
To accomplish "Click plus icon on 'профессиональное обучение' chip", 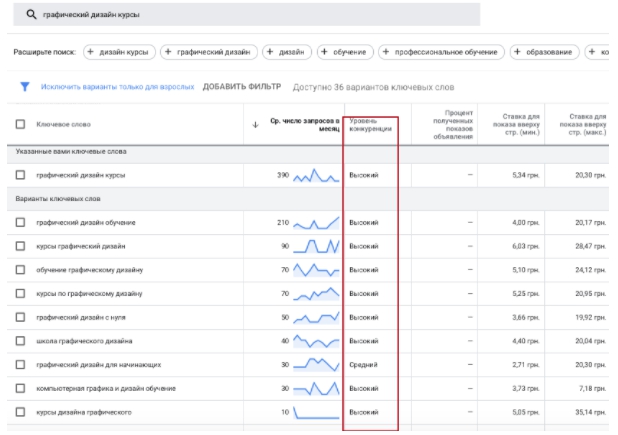I will [386, 52].
